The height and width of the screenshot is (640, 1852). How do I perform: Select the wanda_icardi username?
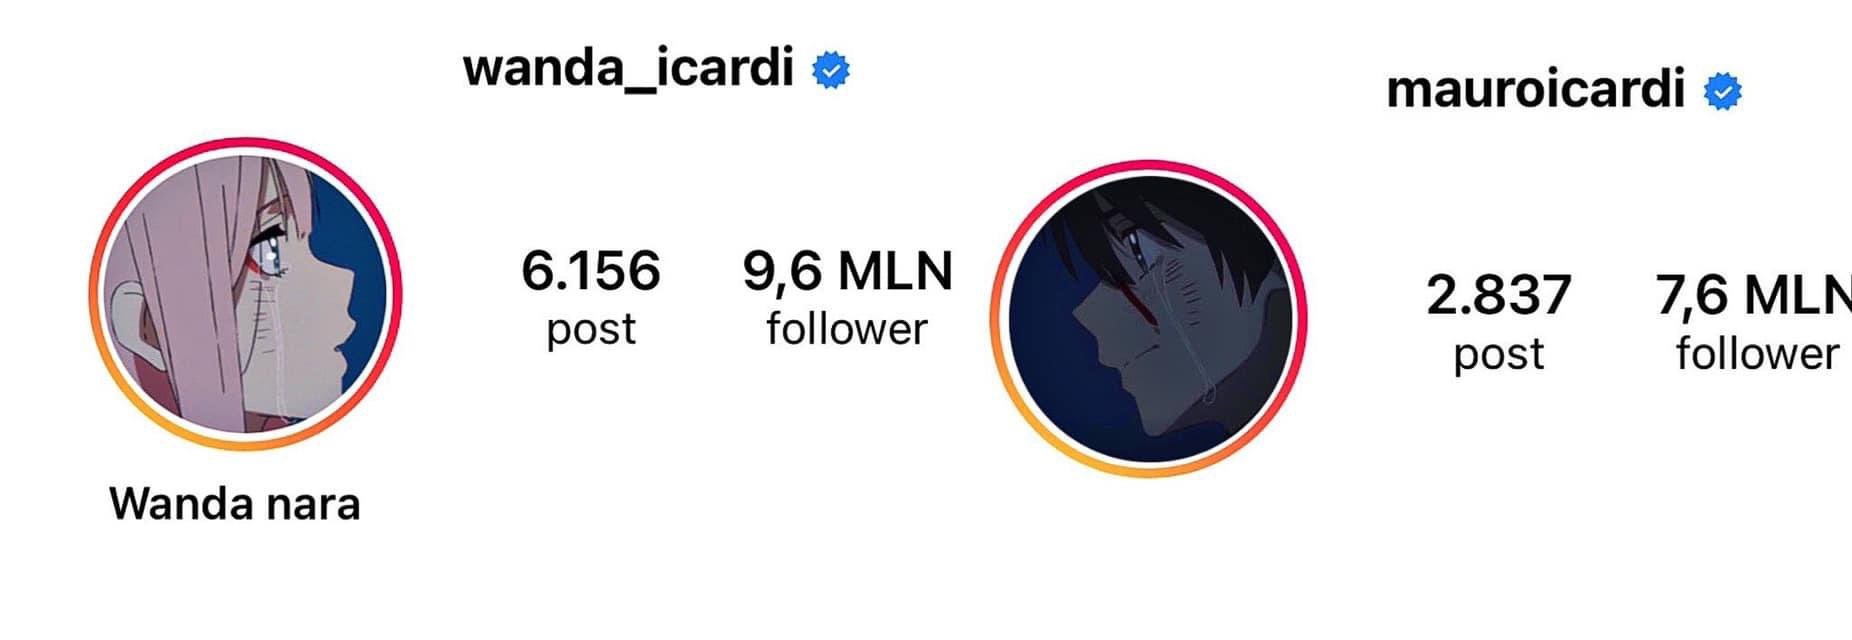point(628,70)
